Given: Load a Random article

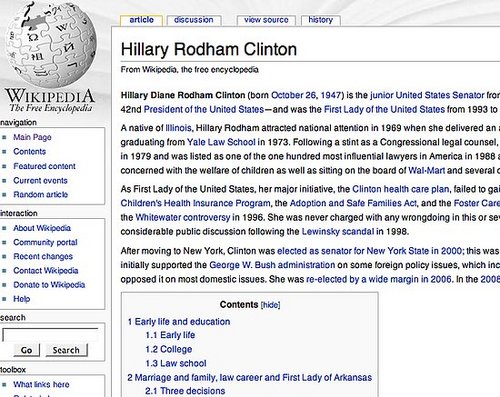Looking at the screenshot, I should [x=41, y=194].
